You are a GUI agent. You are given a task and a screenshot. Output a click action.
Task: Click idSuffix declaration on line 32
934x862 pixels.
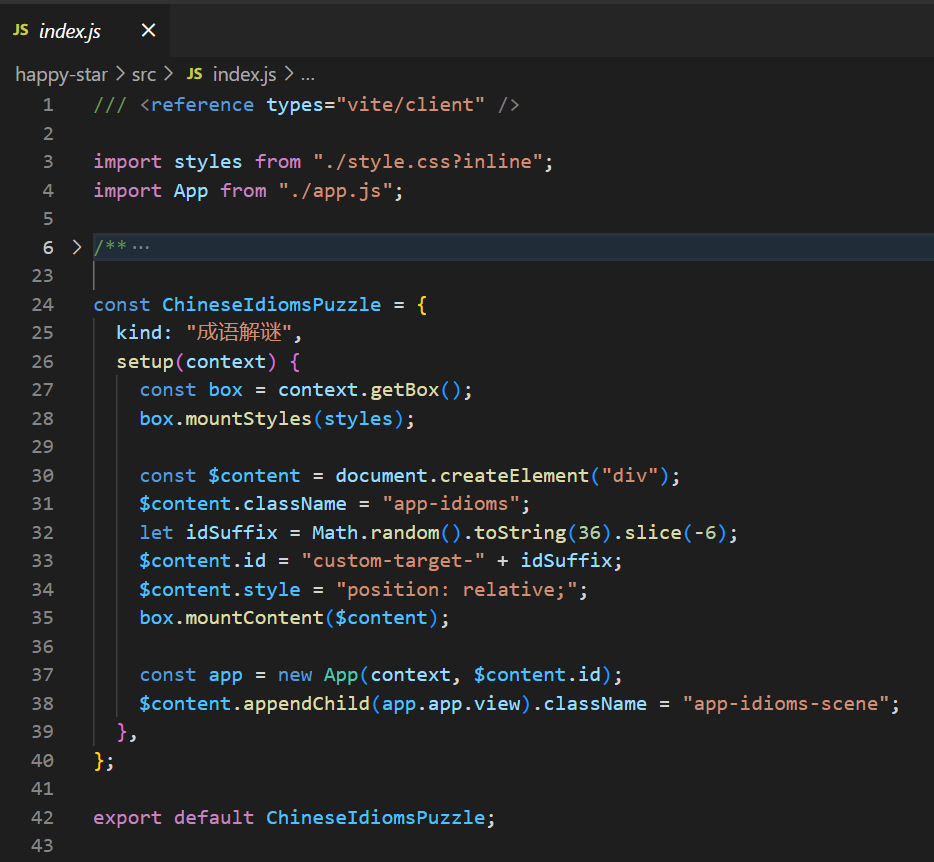pos(231,532)
